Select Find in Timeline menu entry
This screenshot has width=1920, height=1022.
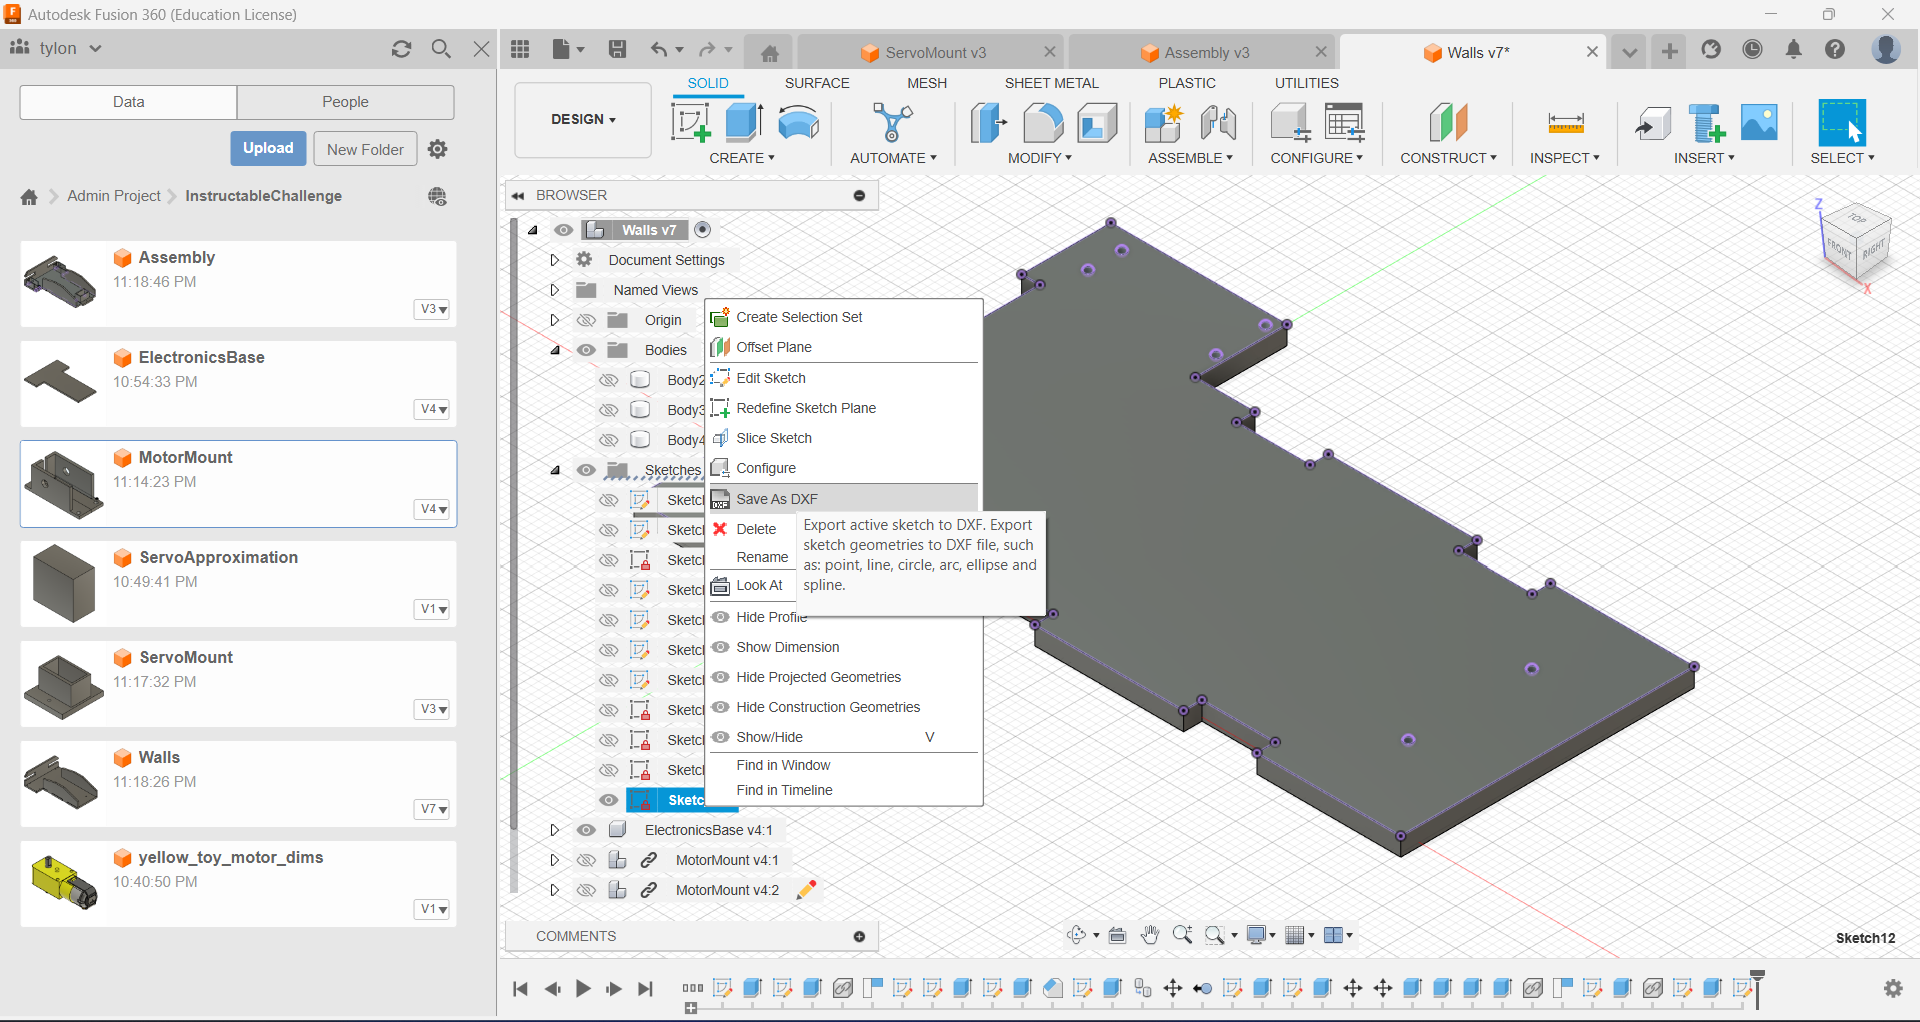pos(843,790)
